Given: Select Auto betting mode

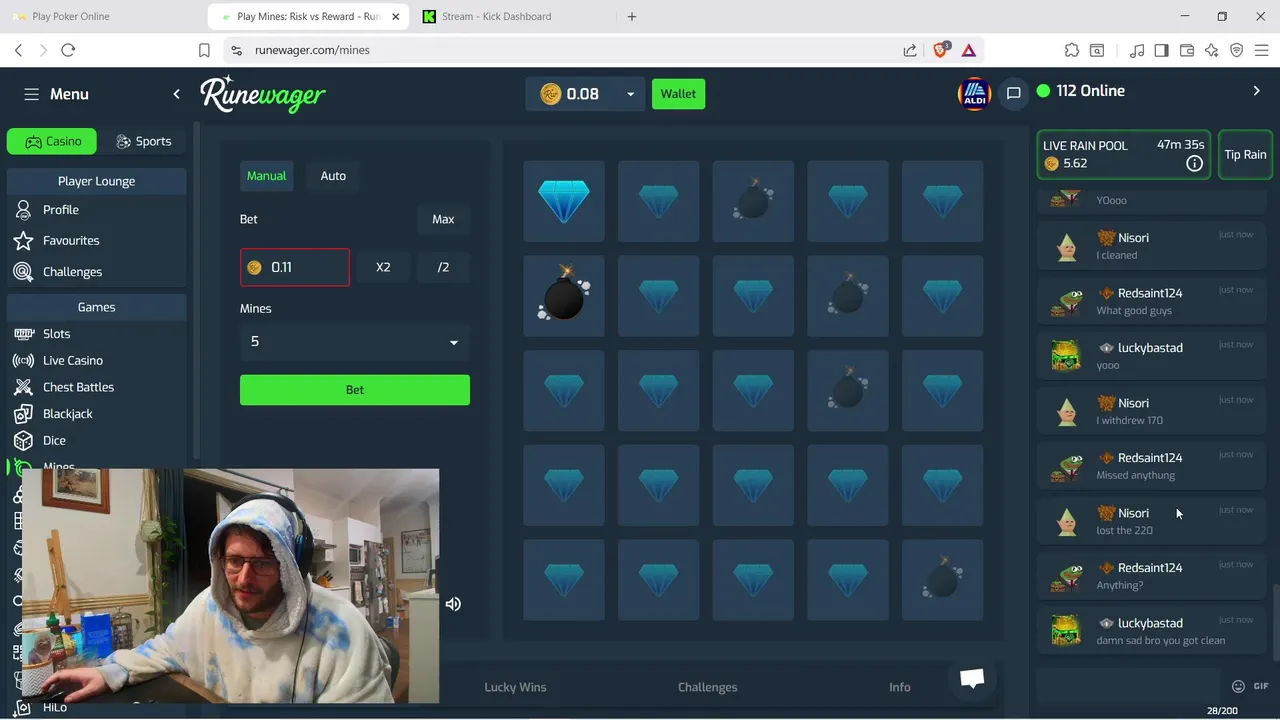Looking at the screenshot, I should pyautogui.click(x=333, y=176).
